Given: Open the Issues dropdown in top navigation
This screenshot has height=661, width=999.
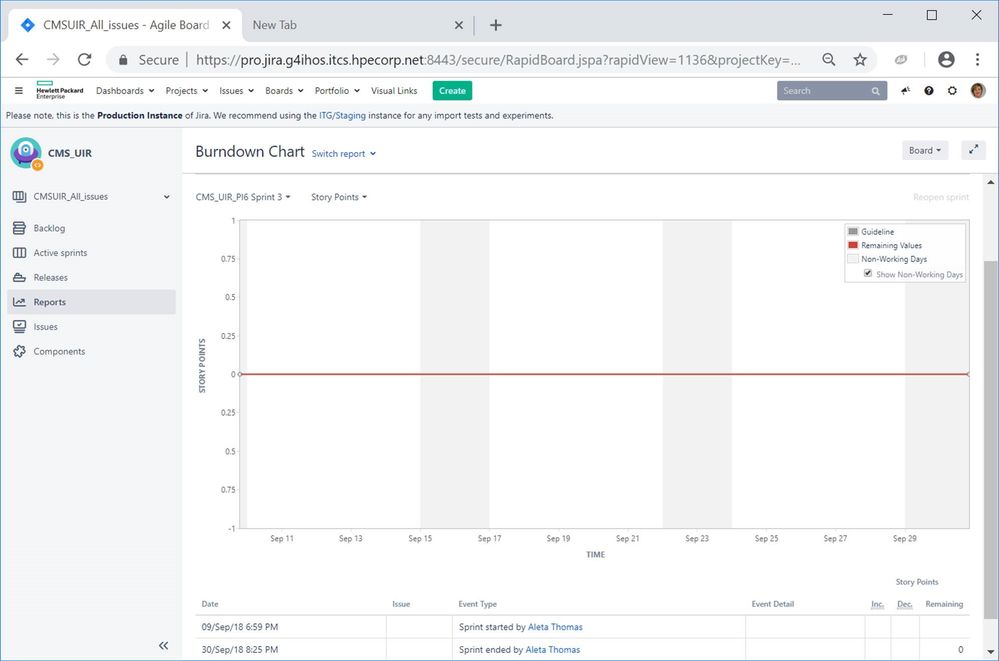Looking at the screenshot, I should point(236,91).
